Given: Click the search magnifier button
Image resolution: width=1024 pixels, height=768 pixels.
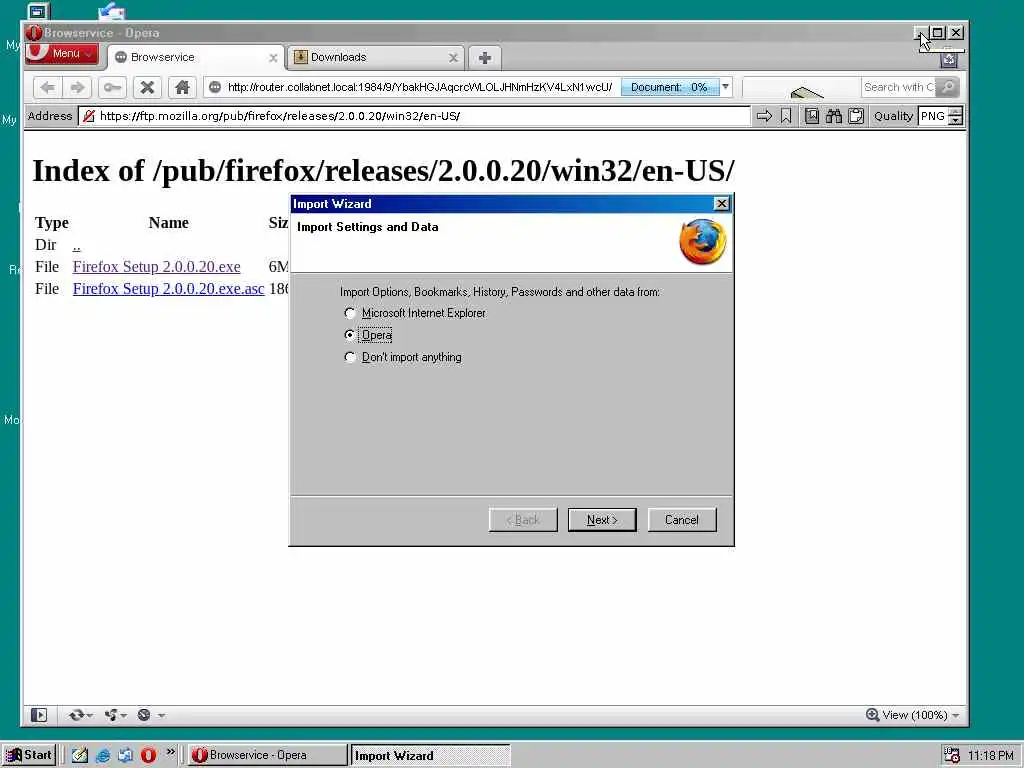Looking at the screenshot, I should point(947,87).
